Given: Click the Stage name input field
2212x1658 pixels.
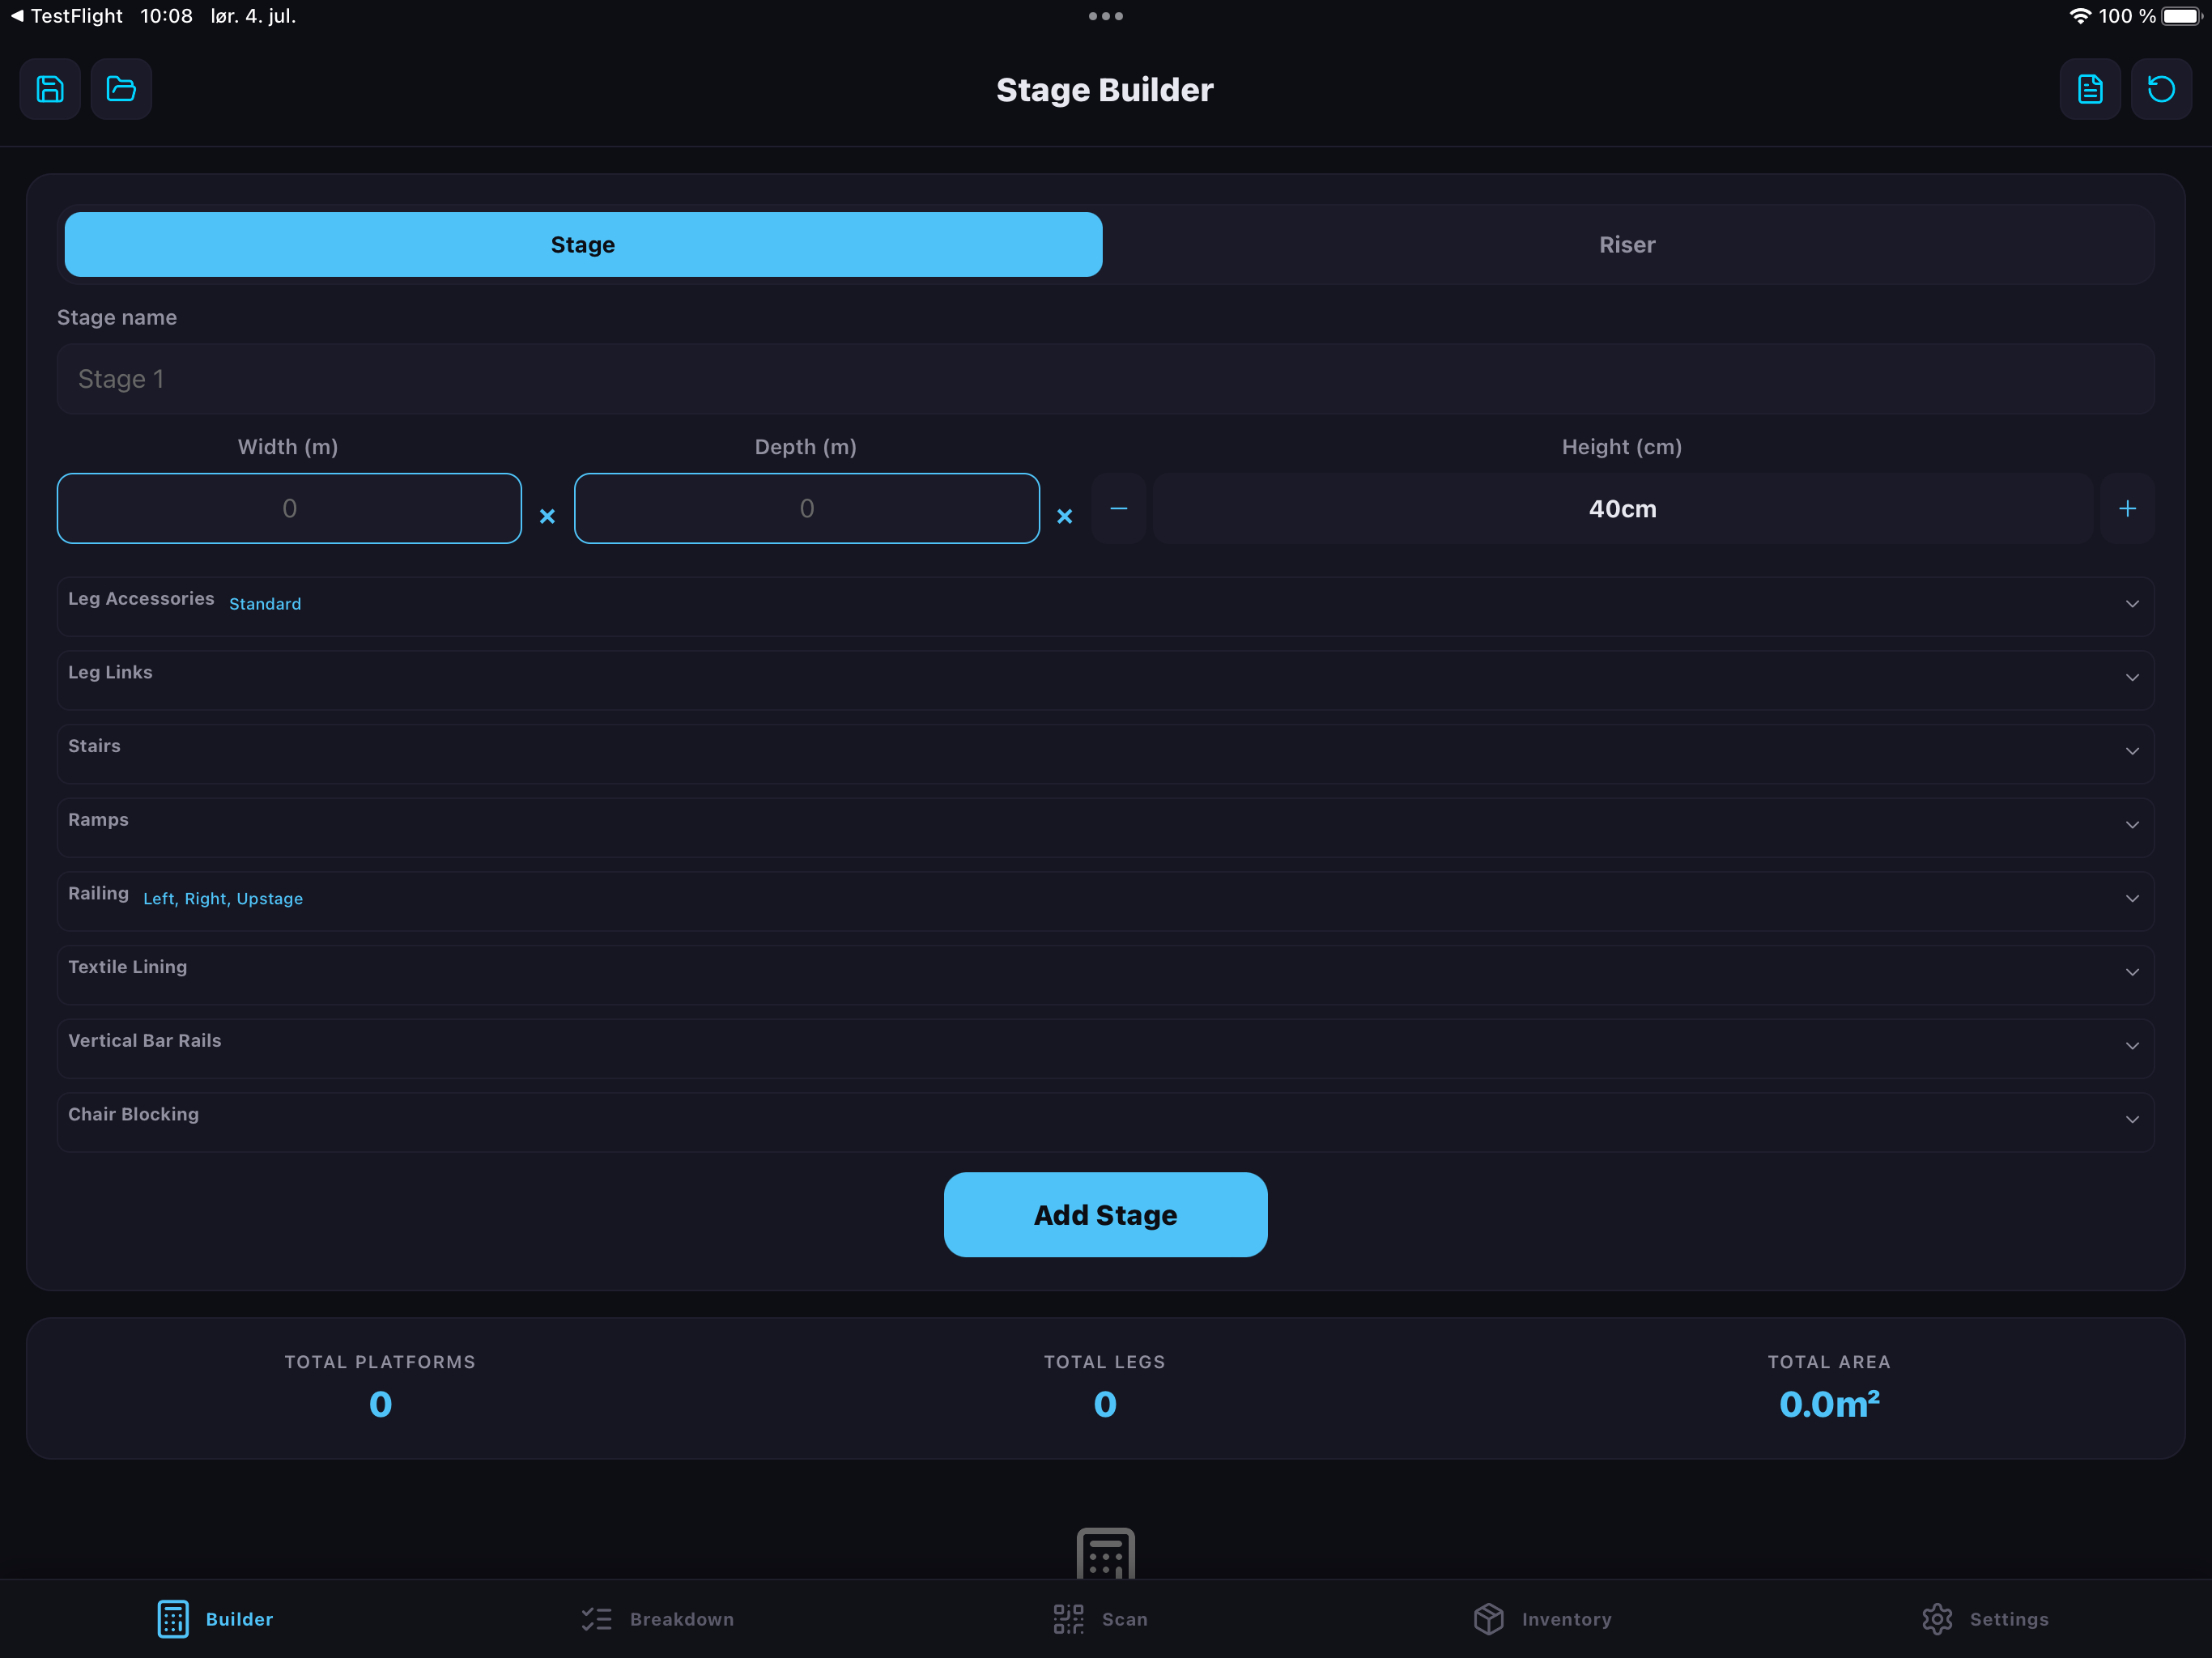Looking at the screenshot, I should click(1105, 379).
